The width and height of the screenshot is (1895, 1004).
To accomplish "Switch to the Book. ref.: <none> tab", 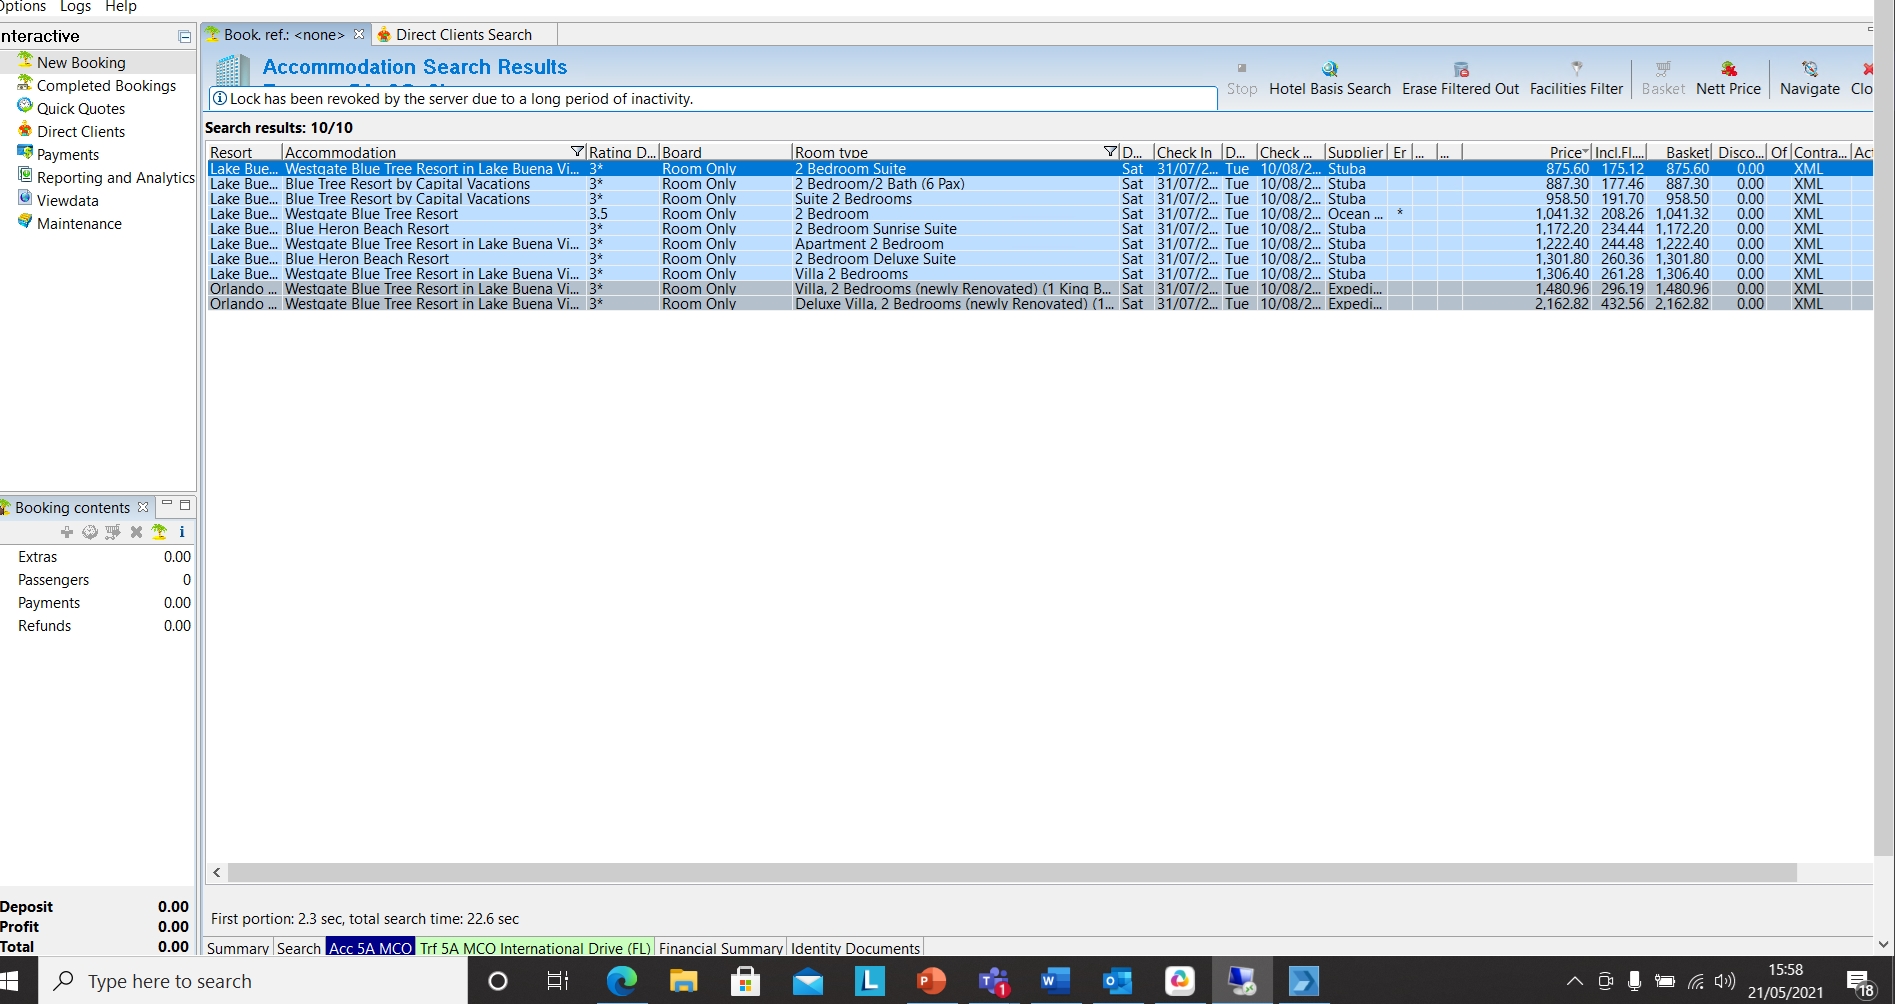I will [x=283, y=34].
